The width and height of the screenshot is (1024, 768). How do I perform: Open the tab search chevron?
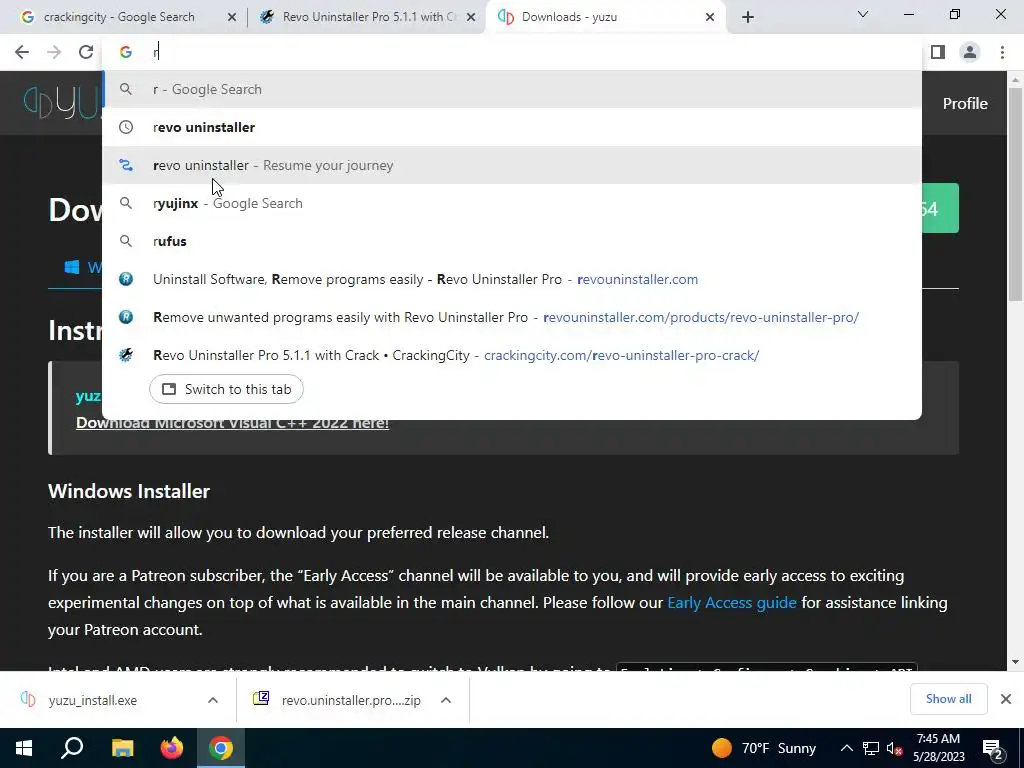[x=863, y=14]
